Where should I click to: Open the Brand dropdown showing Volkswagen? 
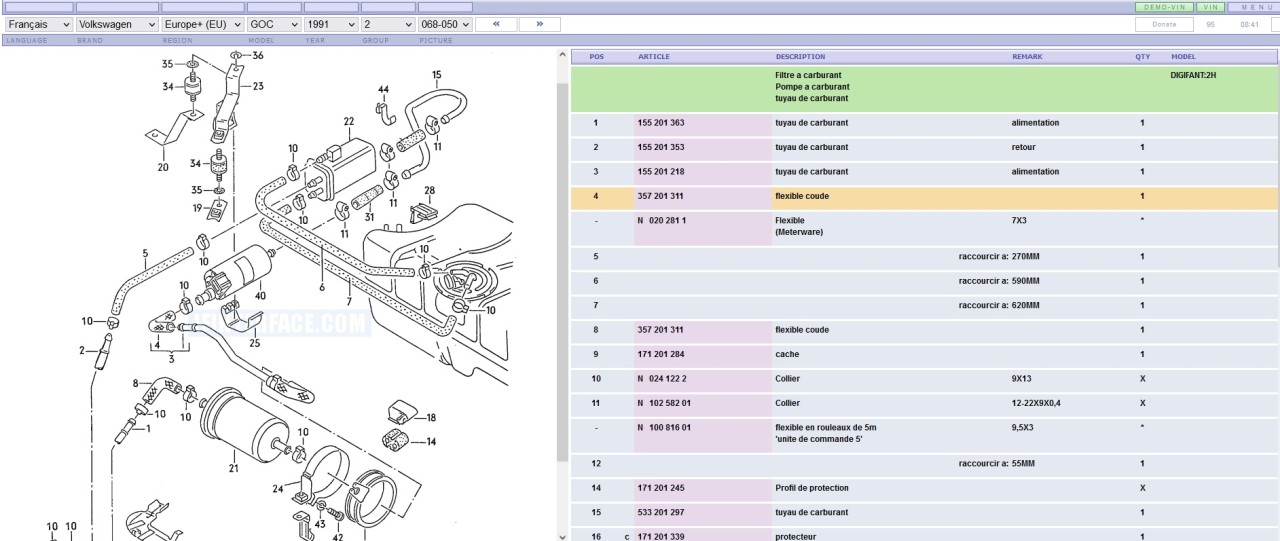pyautogui.click(x=117, y=24)
